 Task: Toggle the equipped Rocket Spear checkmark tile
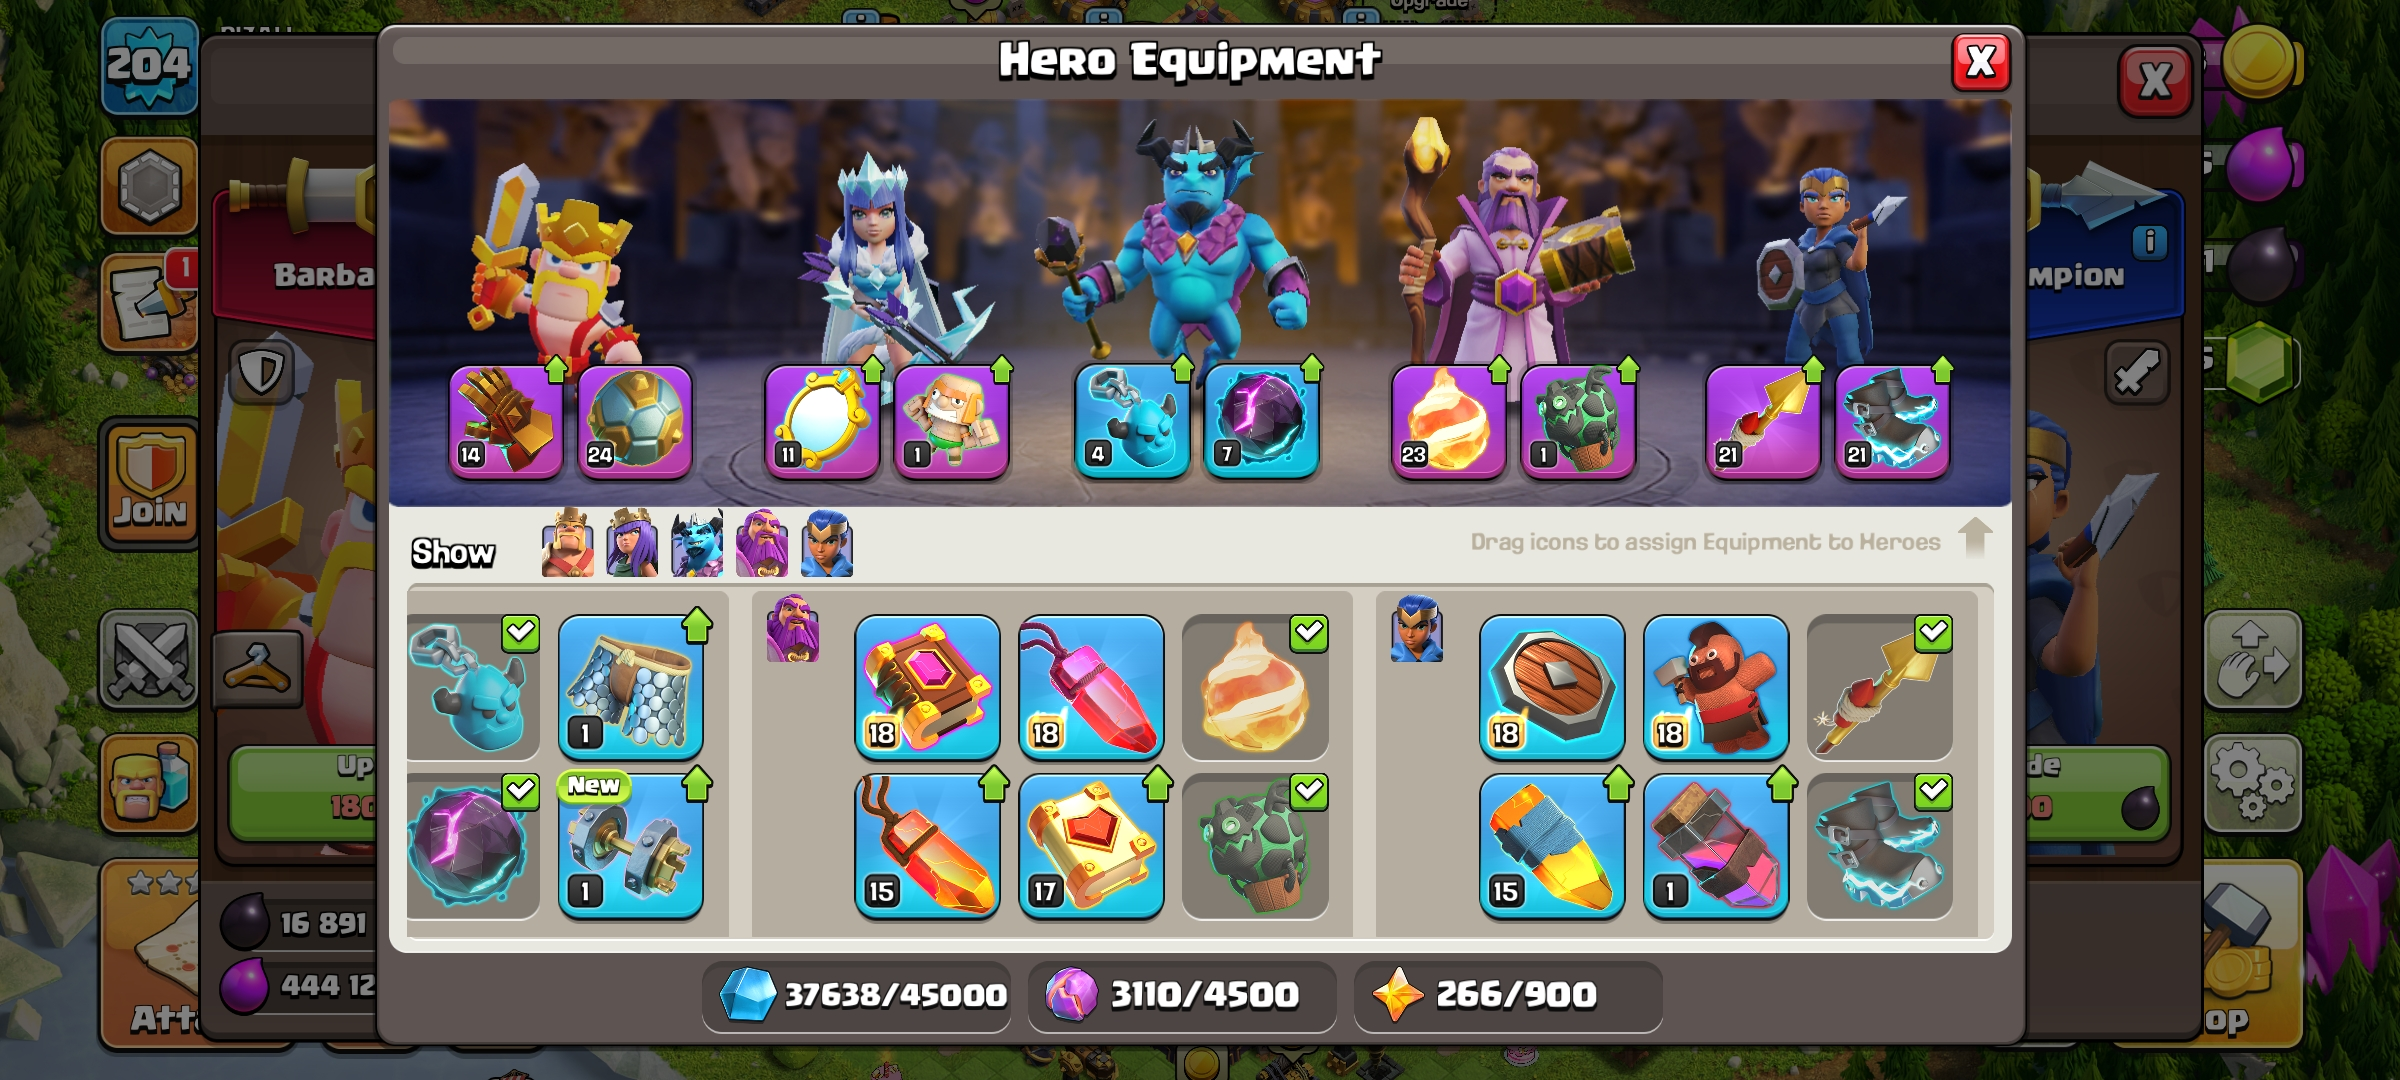tap(1880, 687)
